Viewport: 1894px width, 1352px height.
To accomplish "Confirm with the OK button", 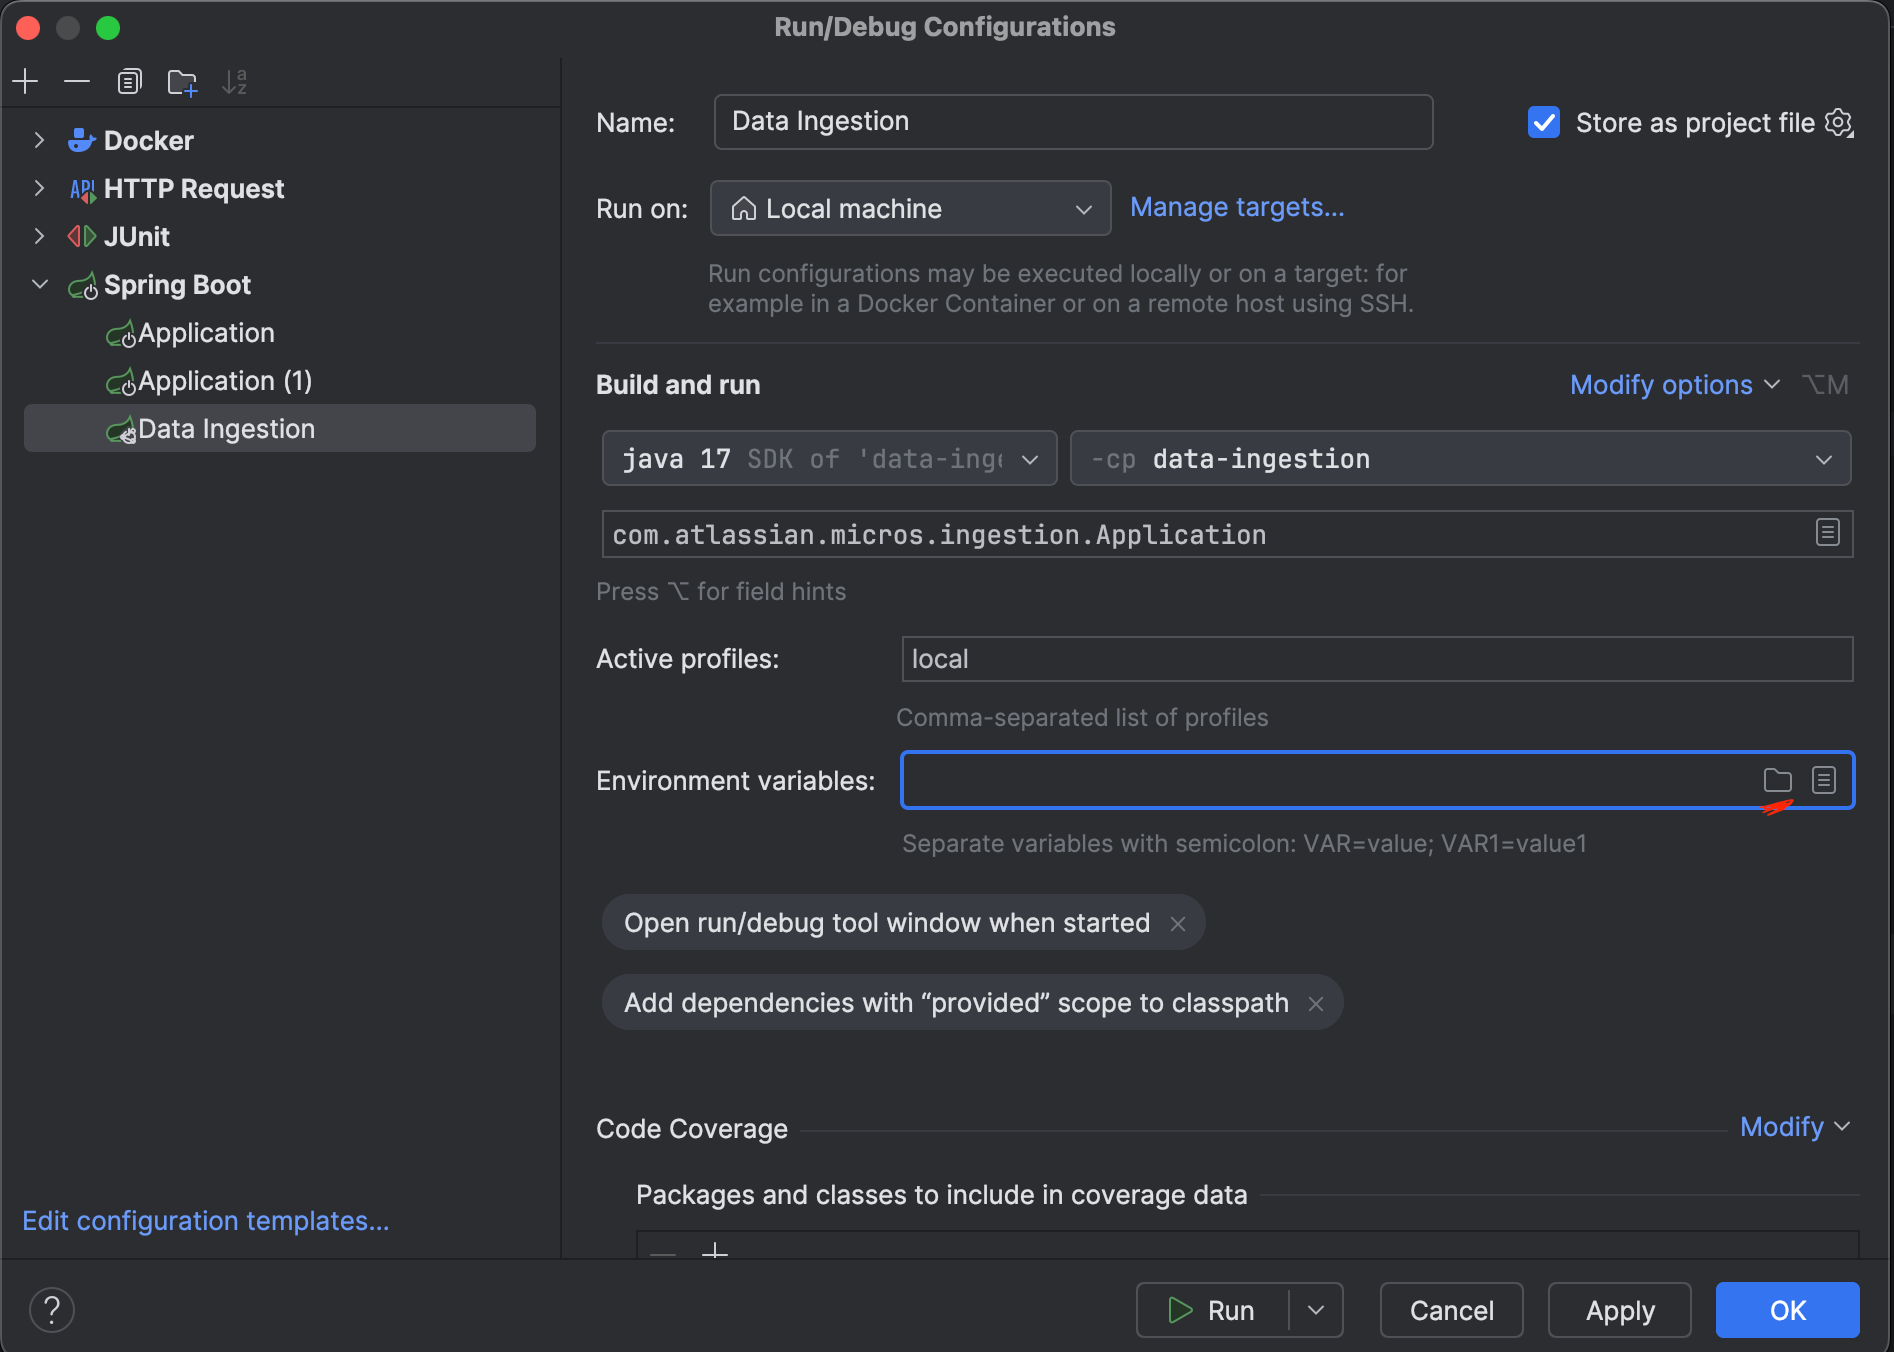I will click(1787, 1310).
